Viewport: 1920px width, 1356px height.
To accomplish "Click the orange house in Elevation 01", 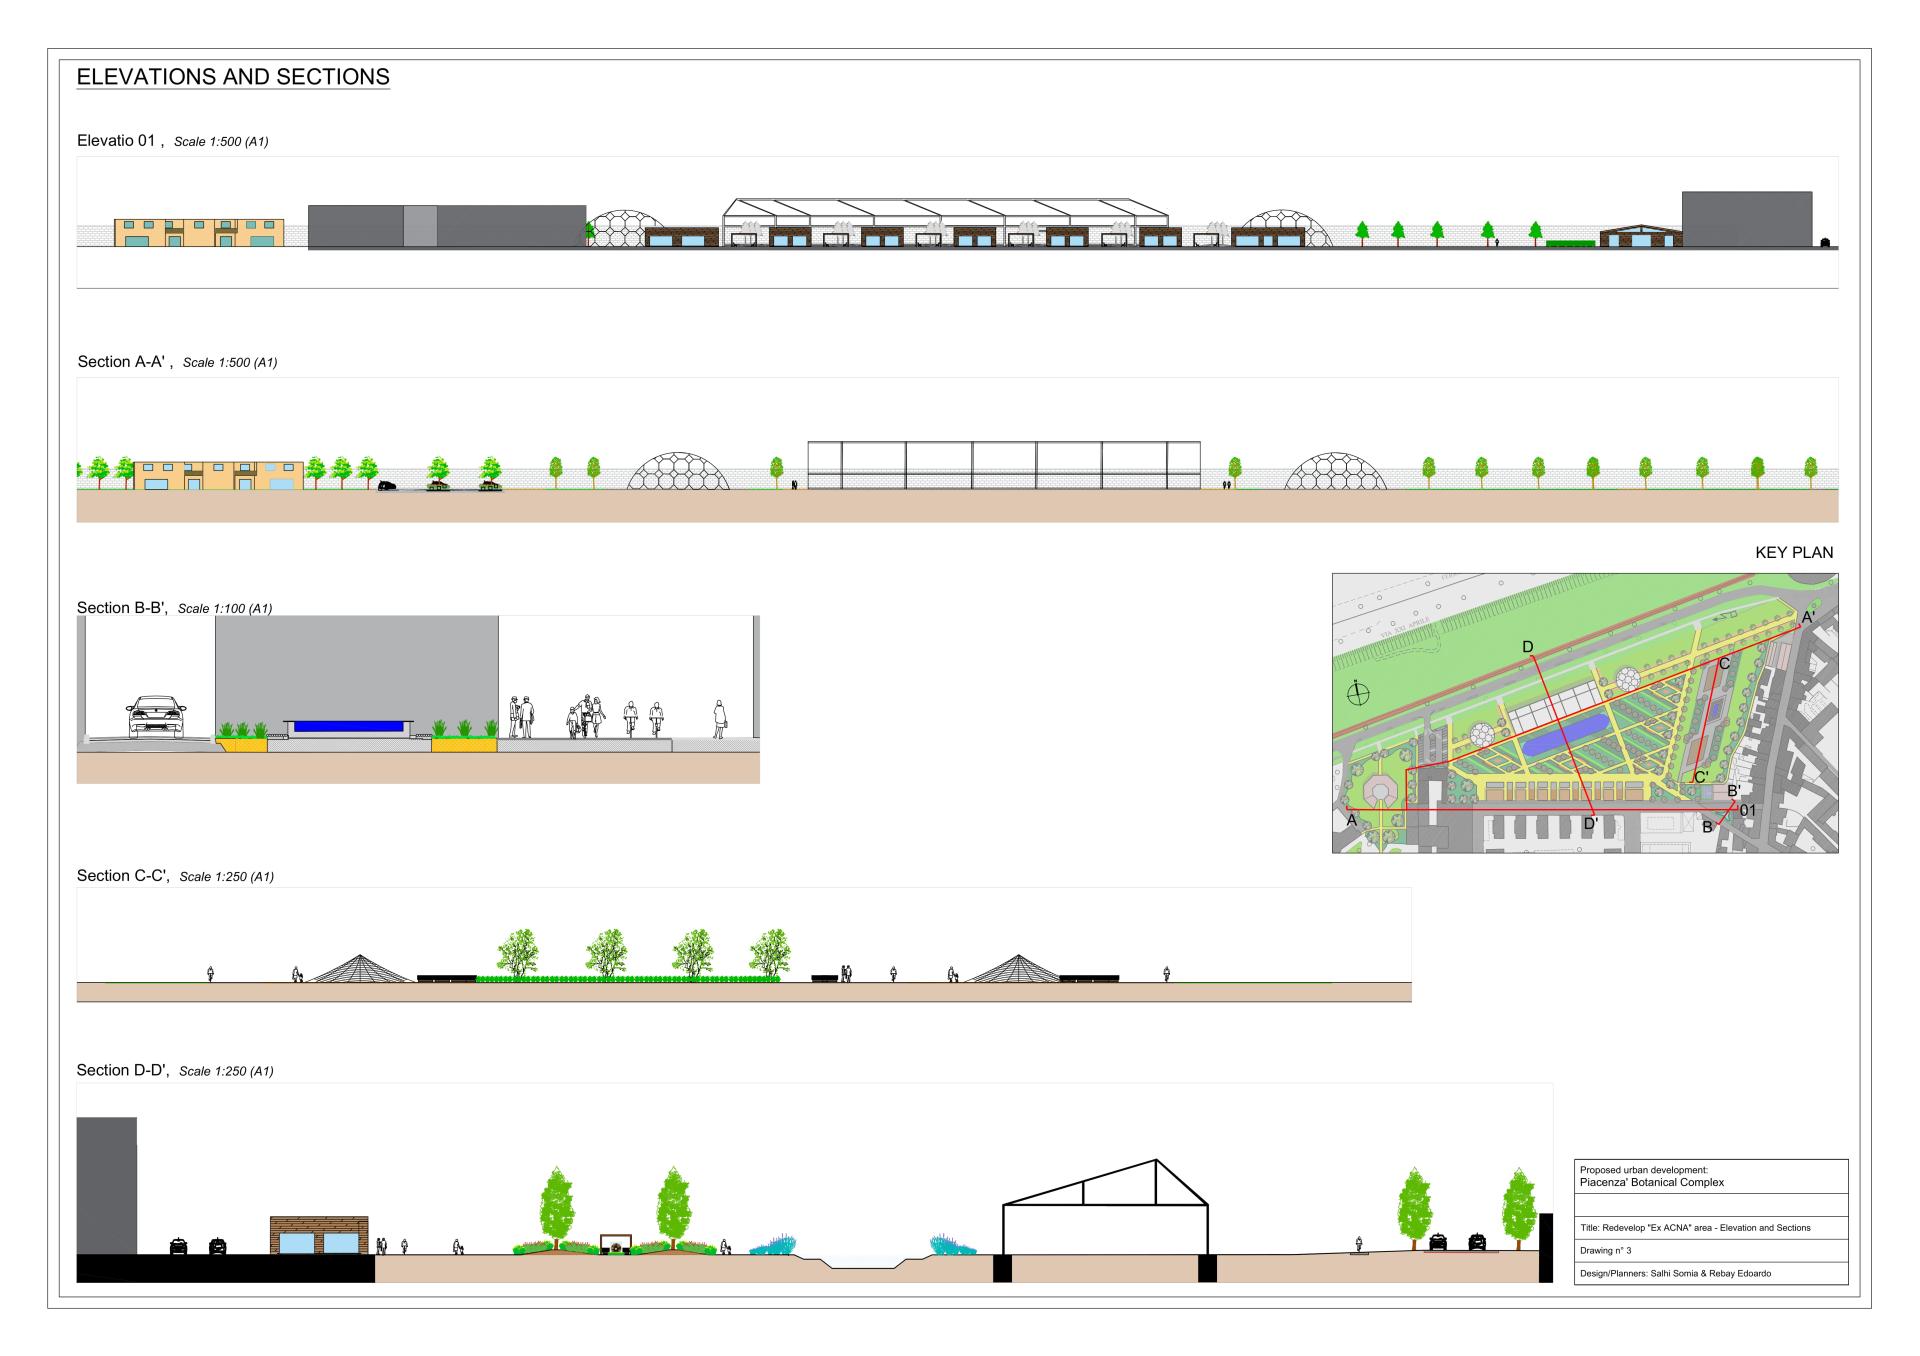I will [198, 233].
